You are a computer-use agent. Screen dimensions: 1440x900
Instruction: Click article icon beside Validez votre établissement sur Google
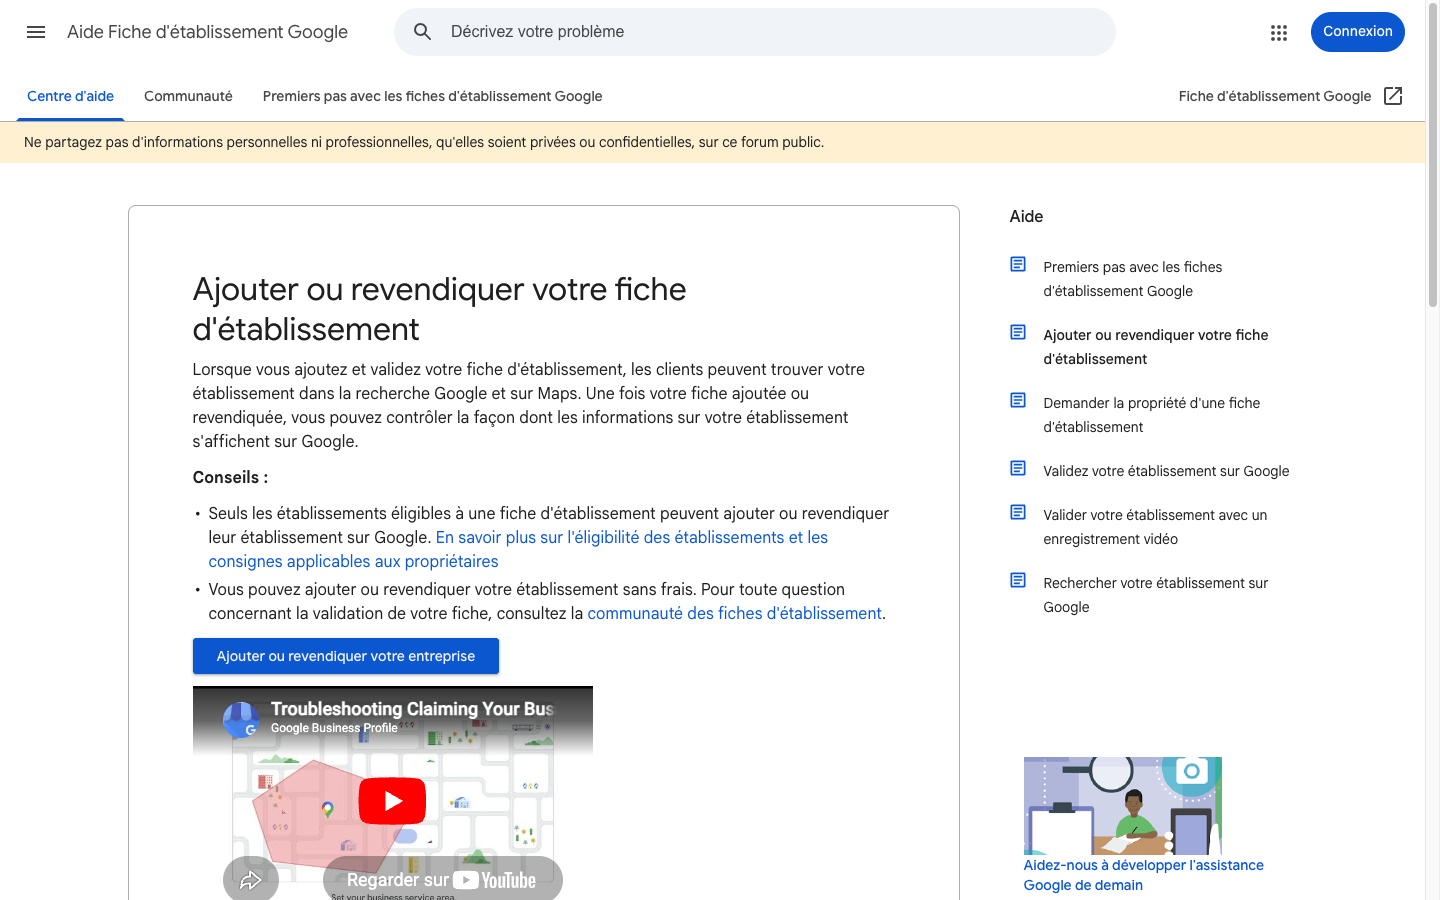[1018, 469]
